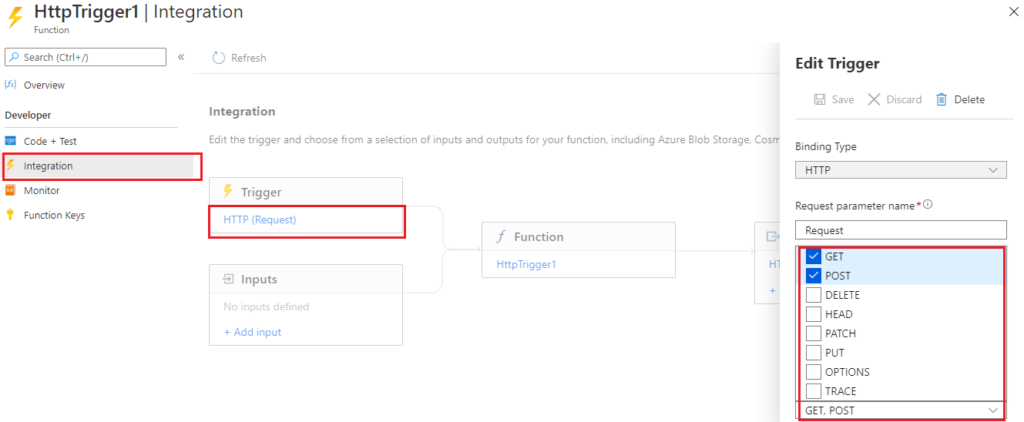
Task: Click the Integration lightning icon in sidebar
Action: (x=10, y=166)
